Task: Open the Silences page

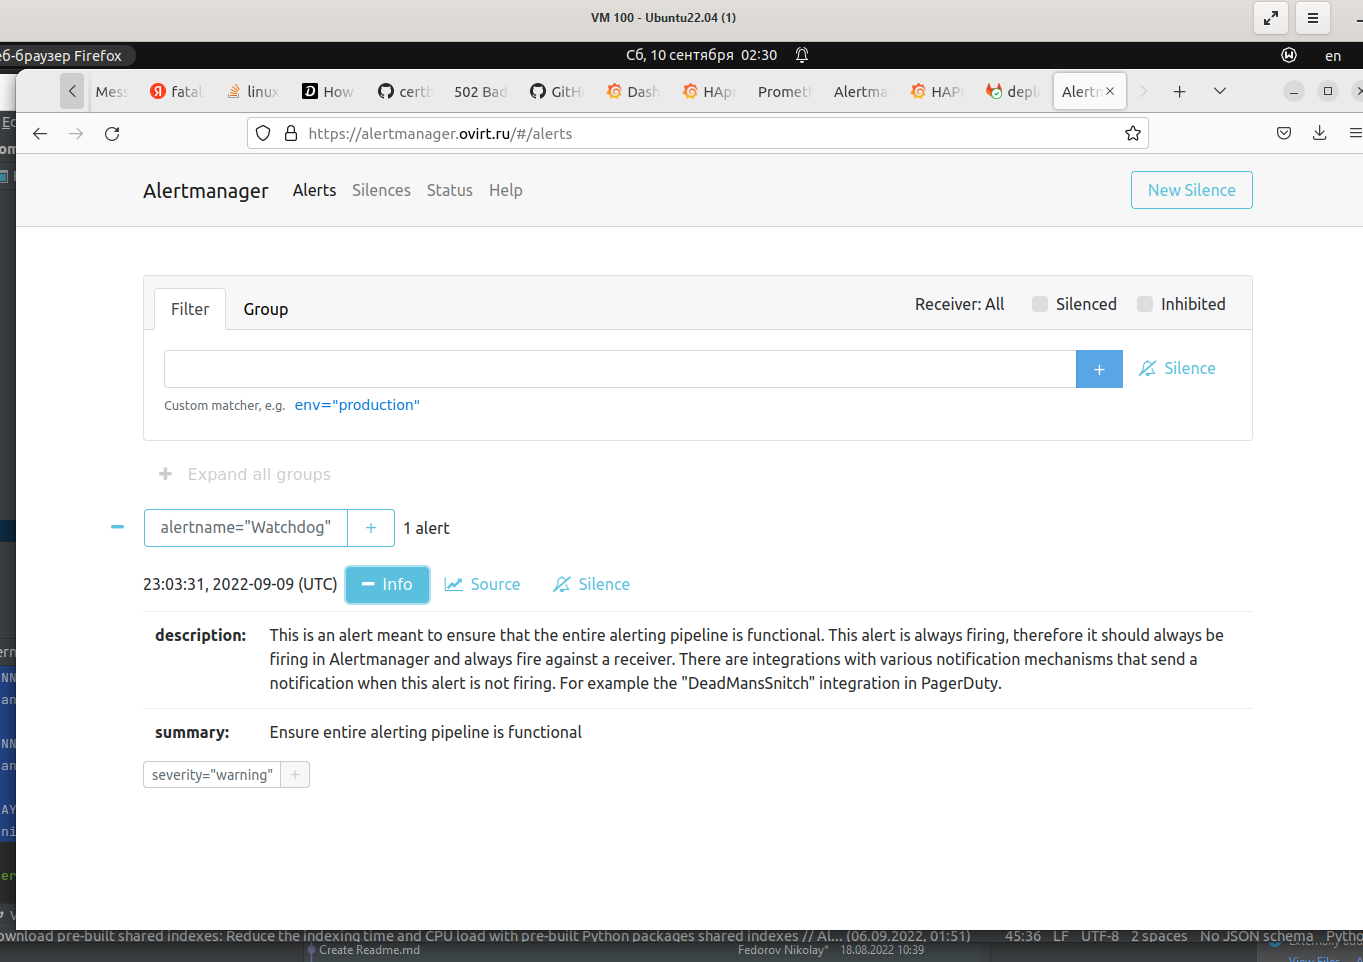Action: (381, 190)
